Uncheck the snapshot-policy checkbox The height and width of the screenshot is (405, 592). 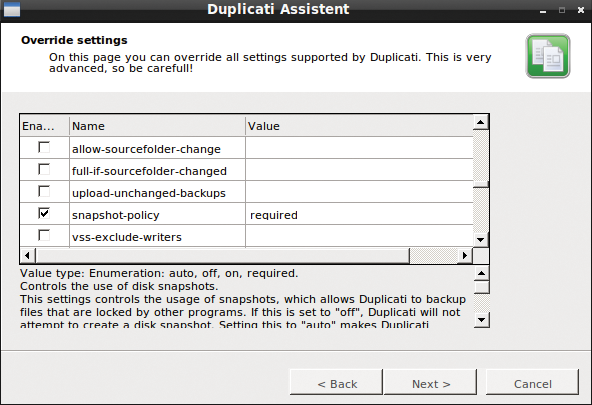[44, 213]
